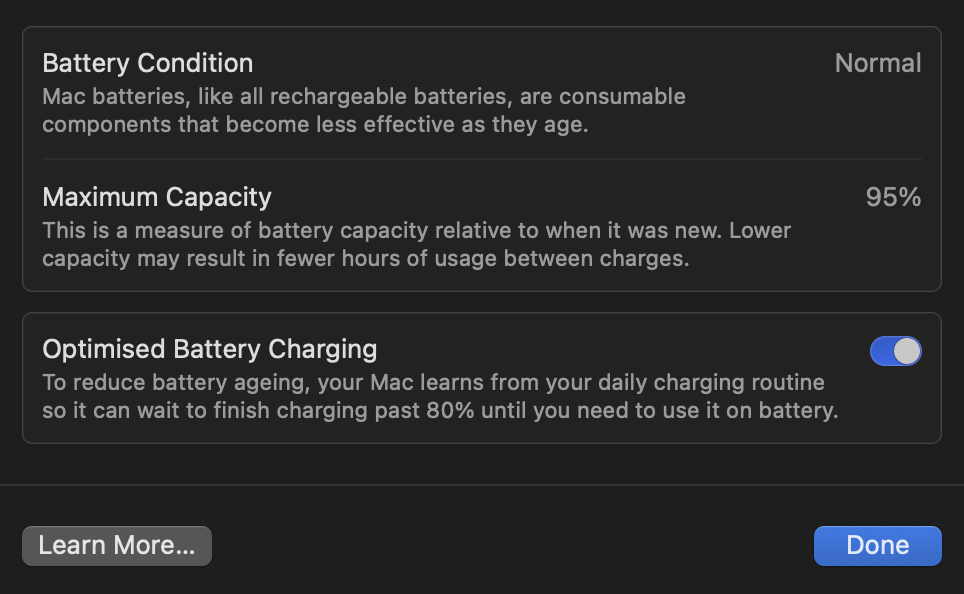
Task: Select the 95% maximum capacity value
Action: click(893, 197)
